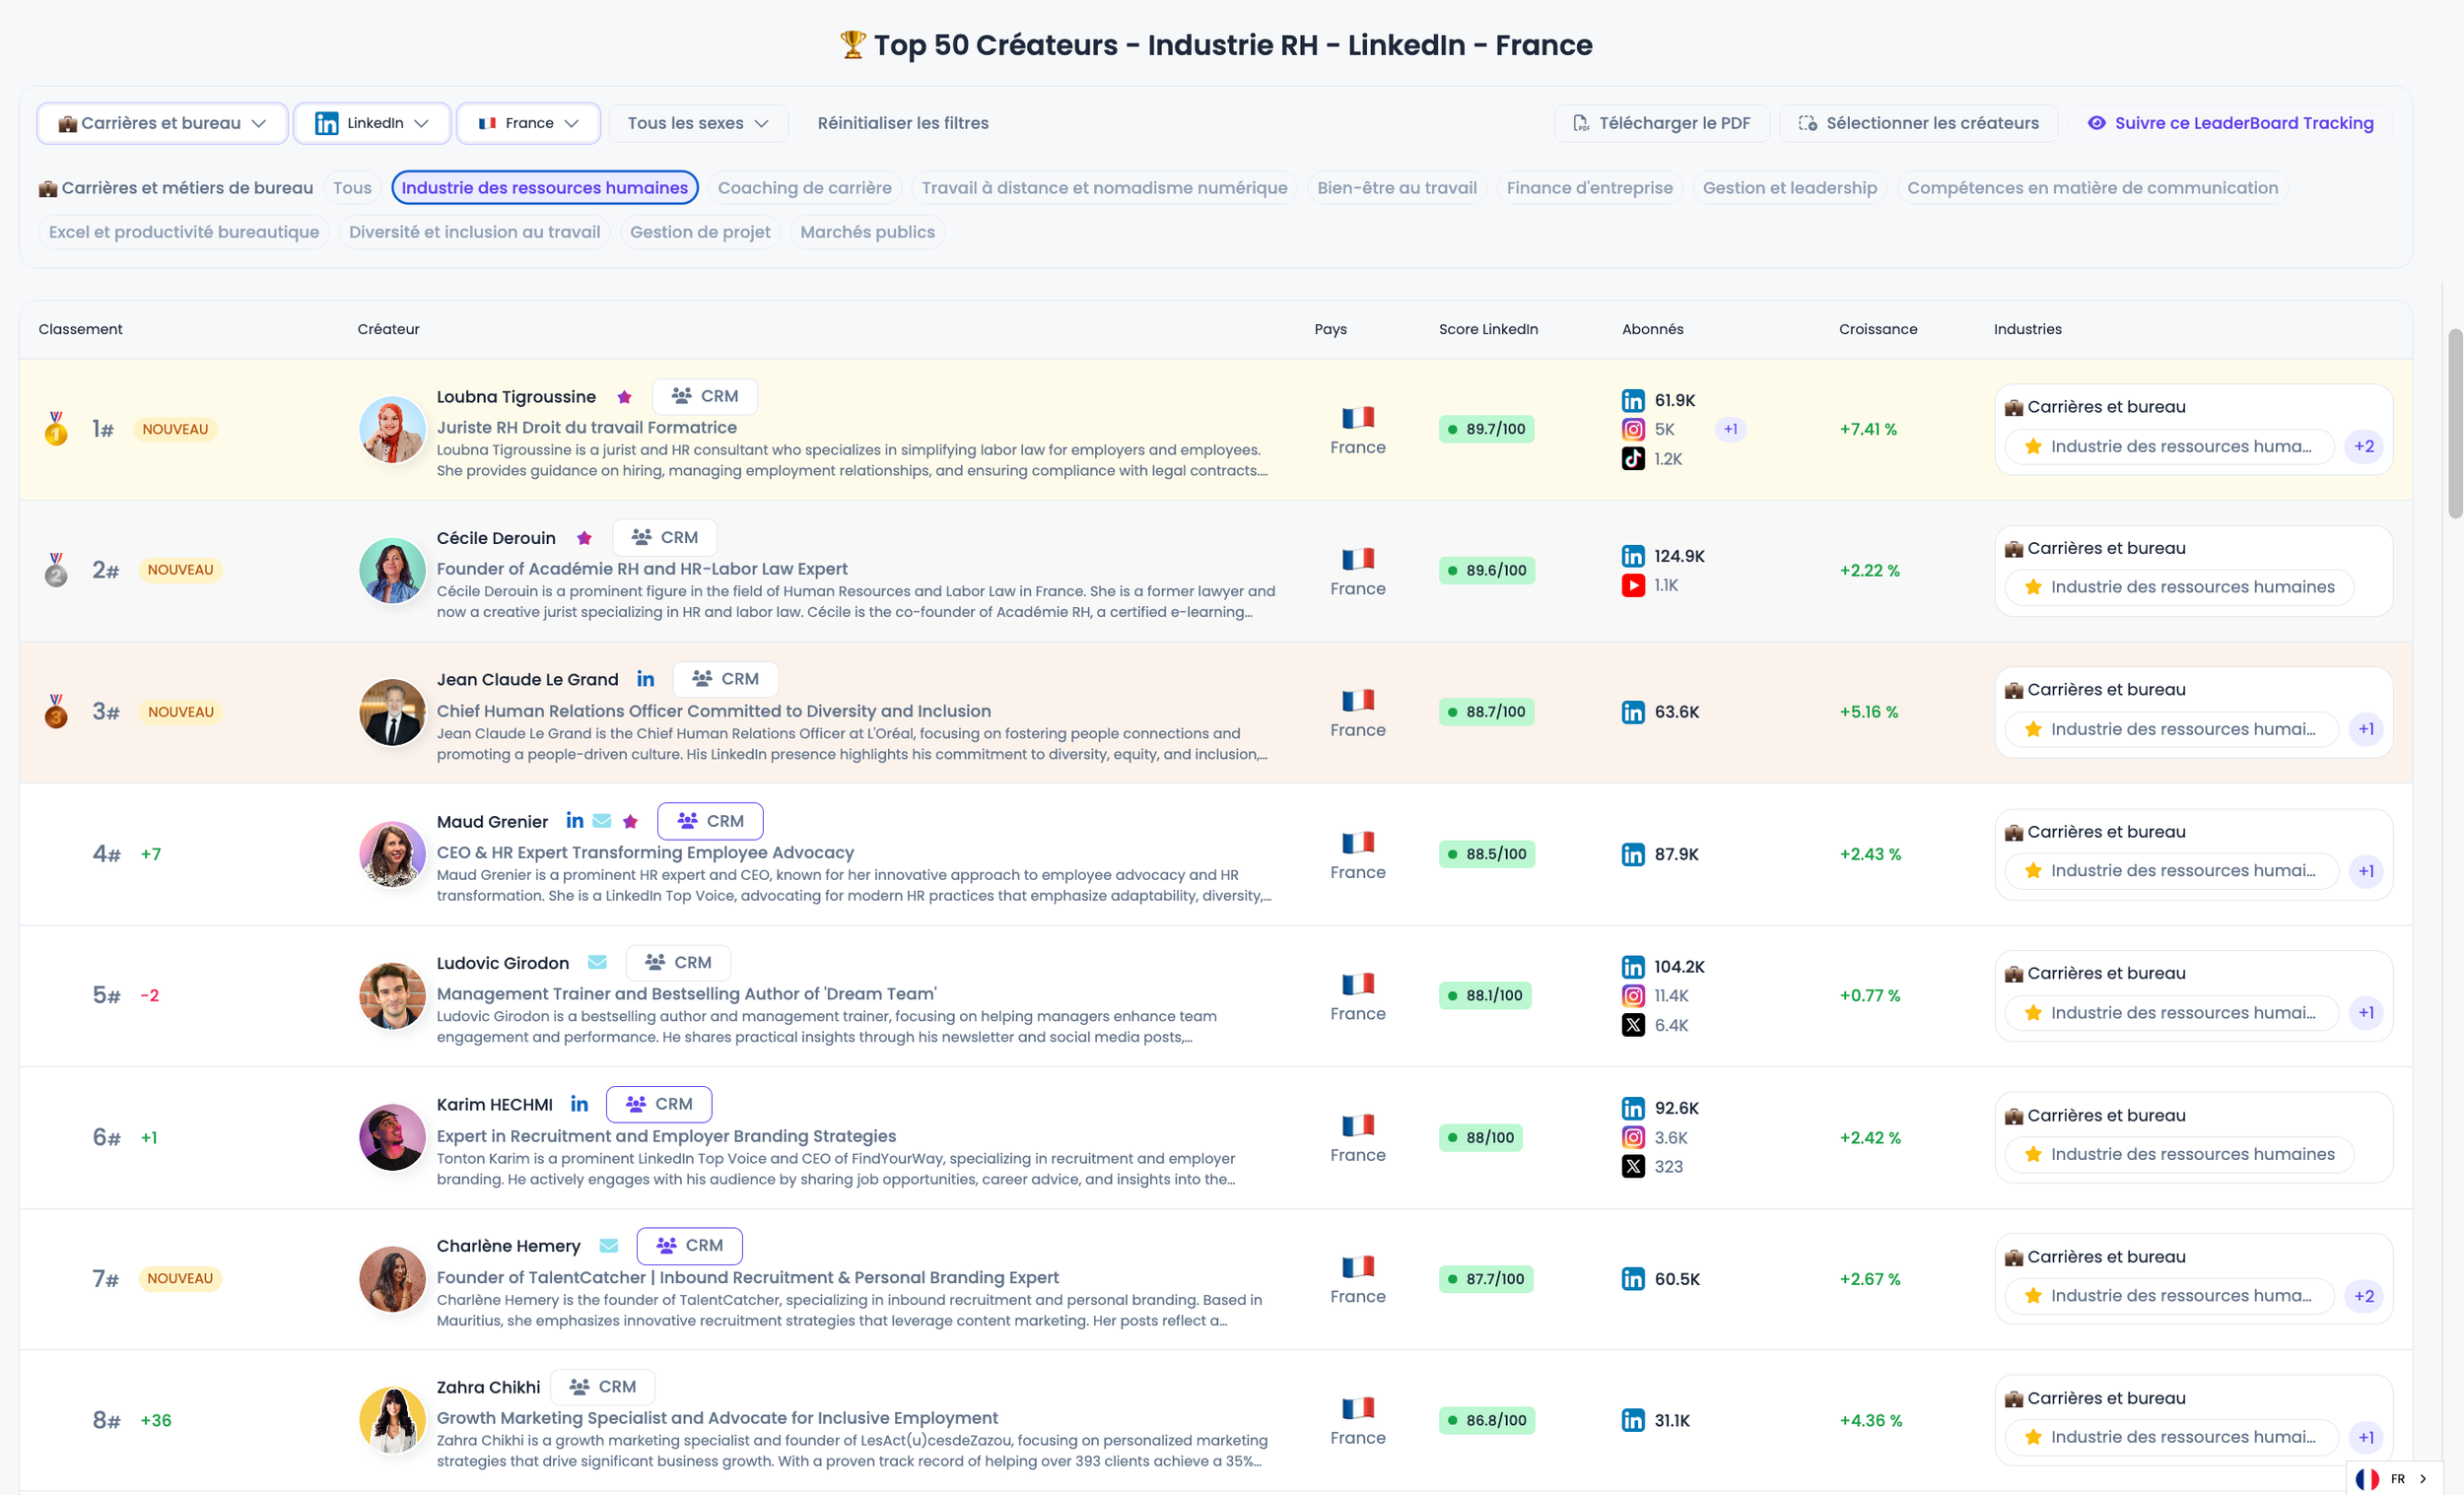Click envelope icon next to Charlène Hemery
Screen dimensions: 2464x1495
pyautogui.click(x=609, y=1245)
